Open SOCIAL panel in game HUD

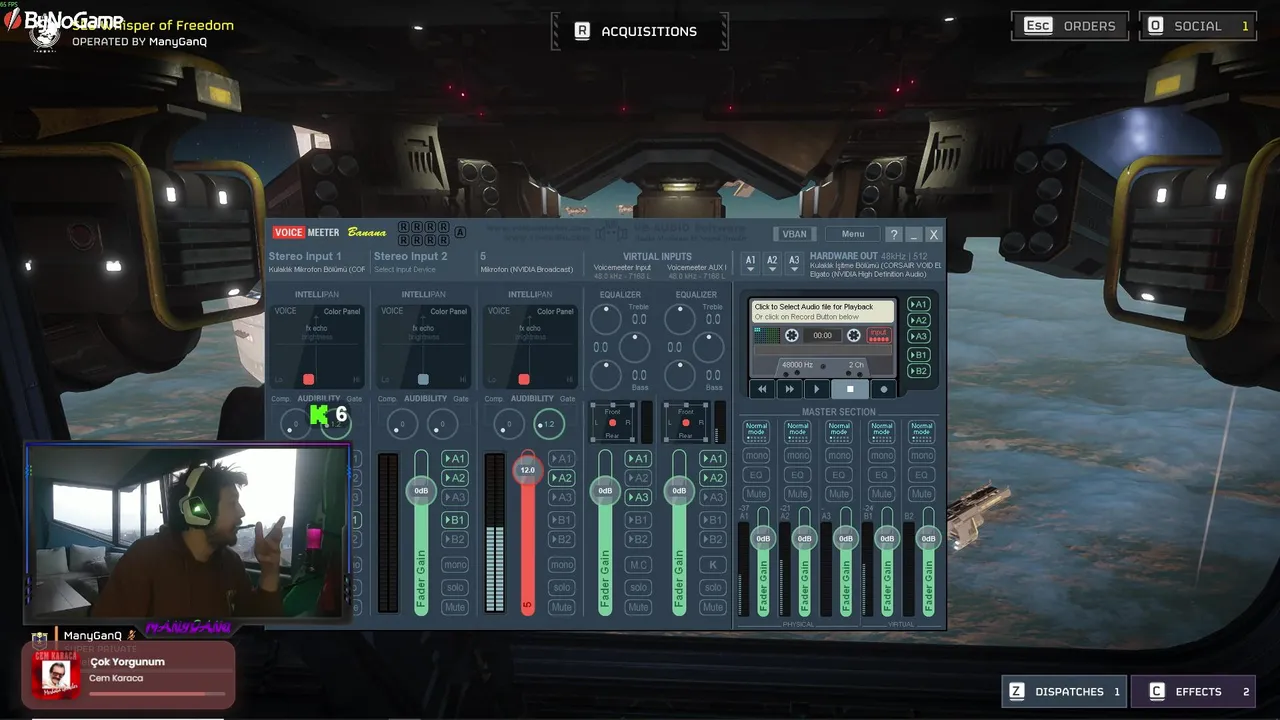coord(1197,26)
